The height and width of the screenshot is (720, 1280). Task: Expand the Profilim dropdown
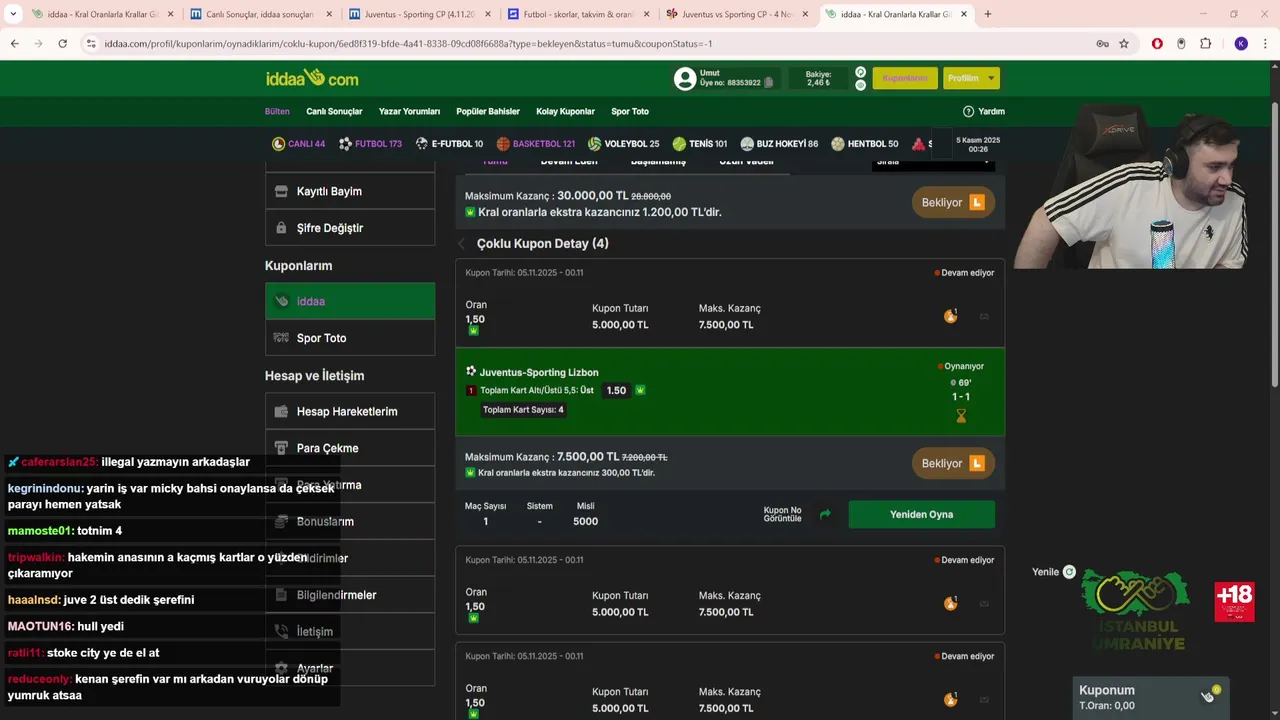(971, 78)
